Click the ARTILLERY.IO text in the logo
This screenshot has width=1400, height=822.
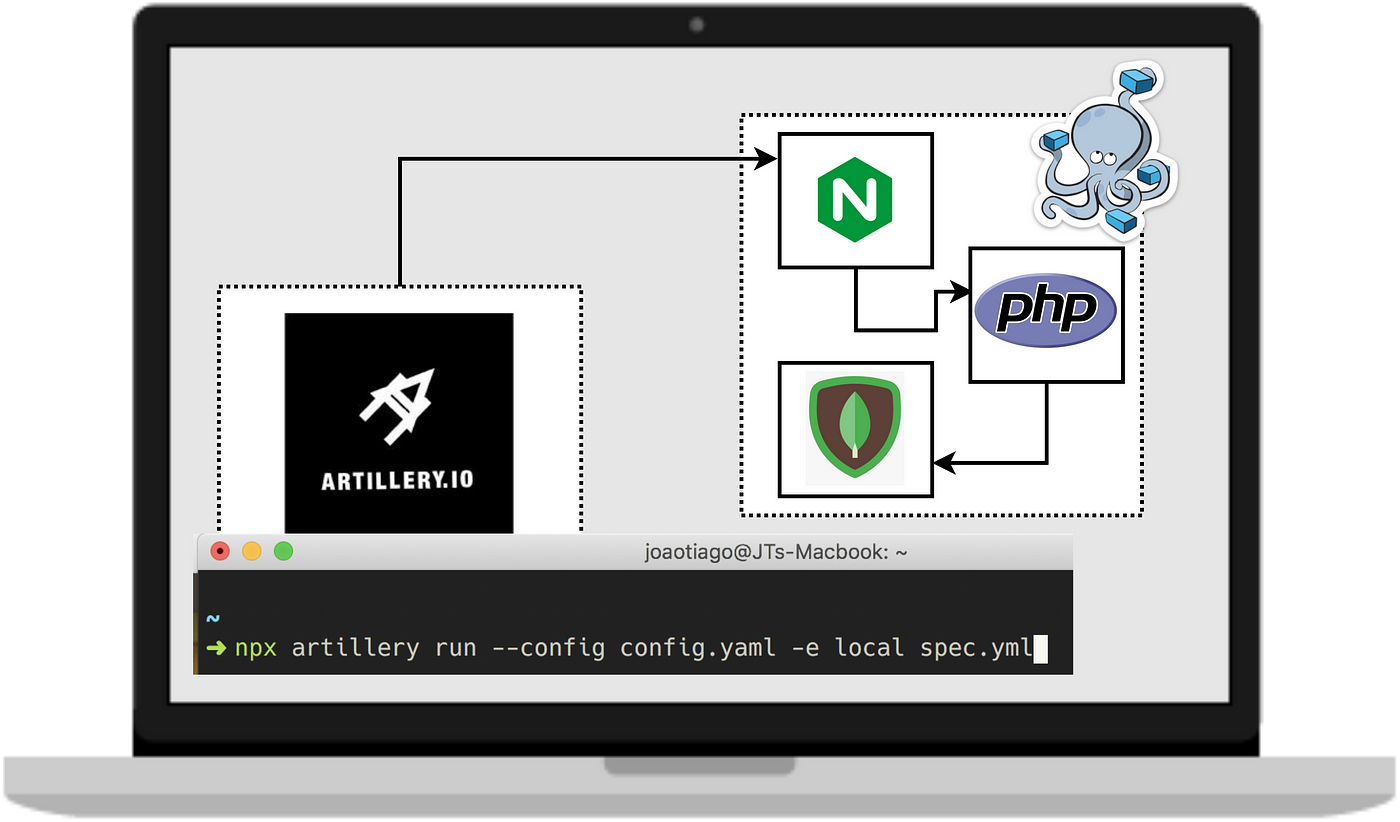(x=398, y=480)
